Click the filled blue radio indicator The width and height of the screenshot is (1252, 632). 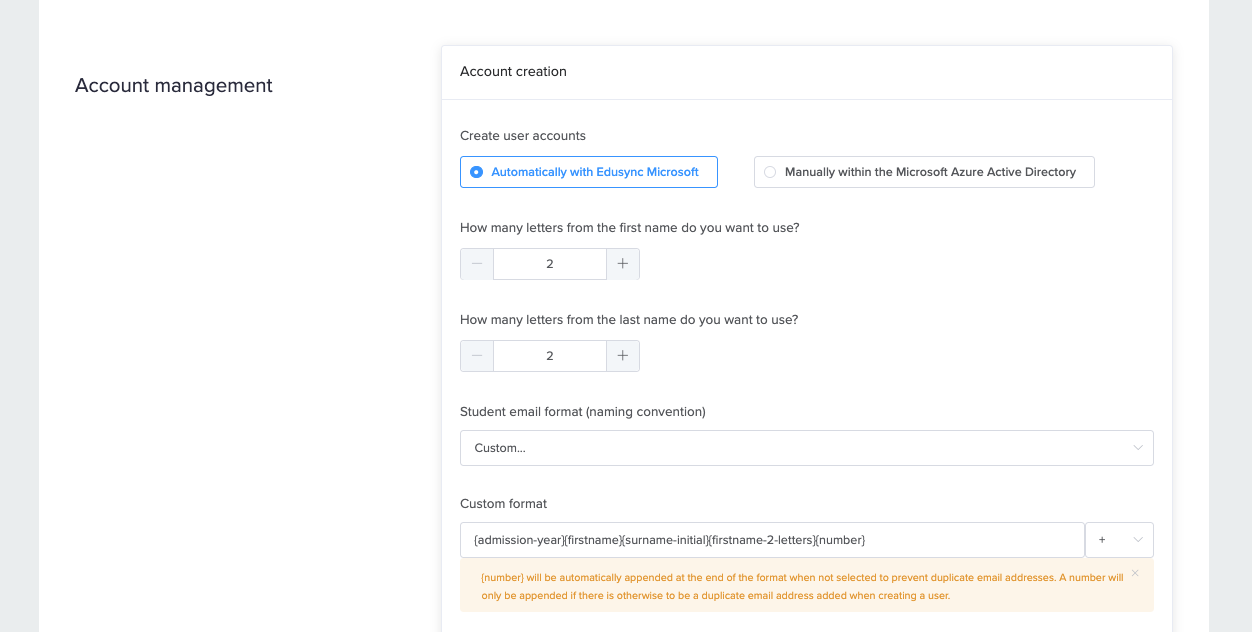tap(476, 171)
